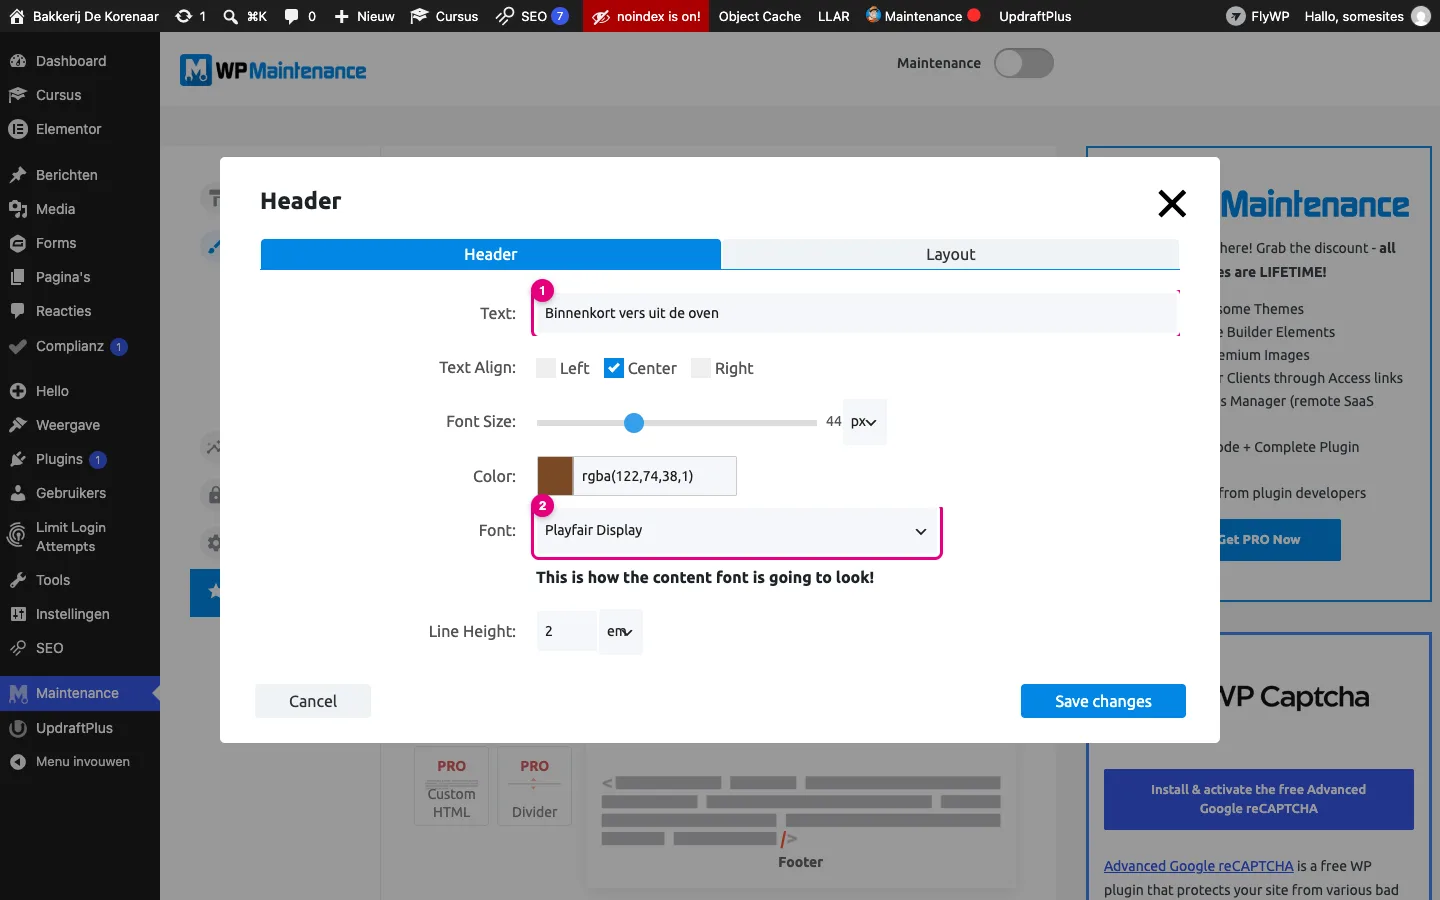Check the Left text align checkbox
The height and width of the screenshot is (900, 1440).
pyautogui.click(x=546, y=368)
